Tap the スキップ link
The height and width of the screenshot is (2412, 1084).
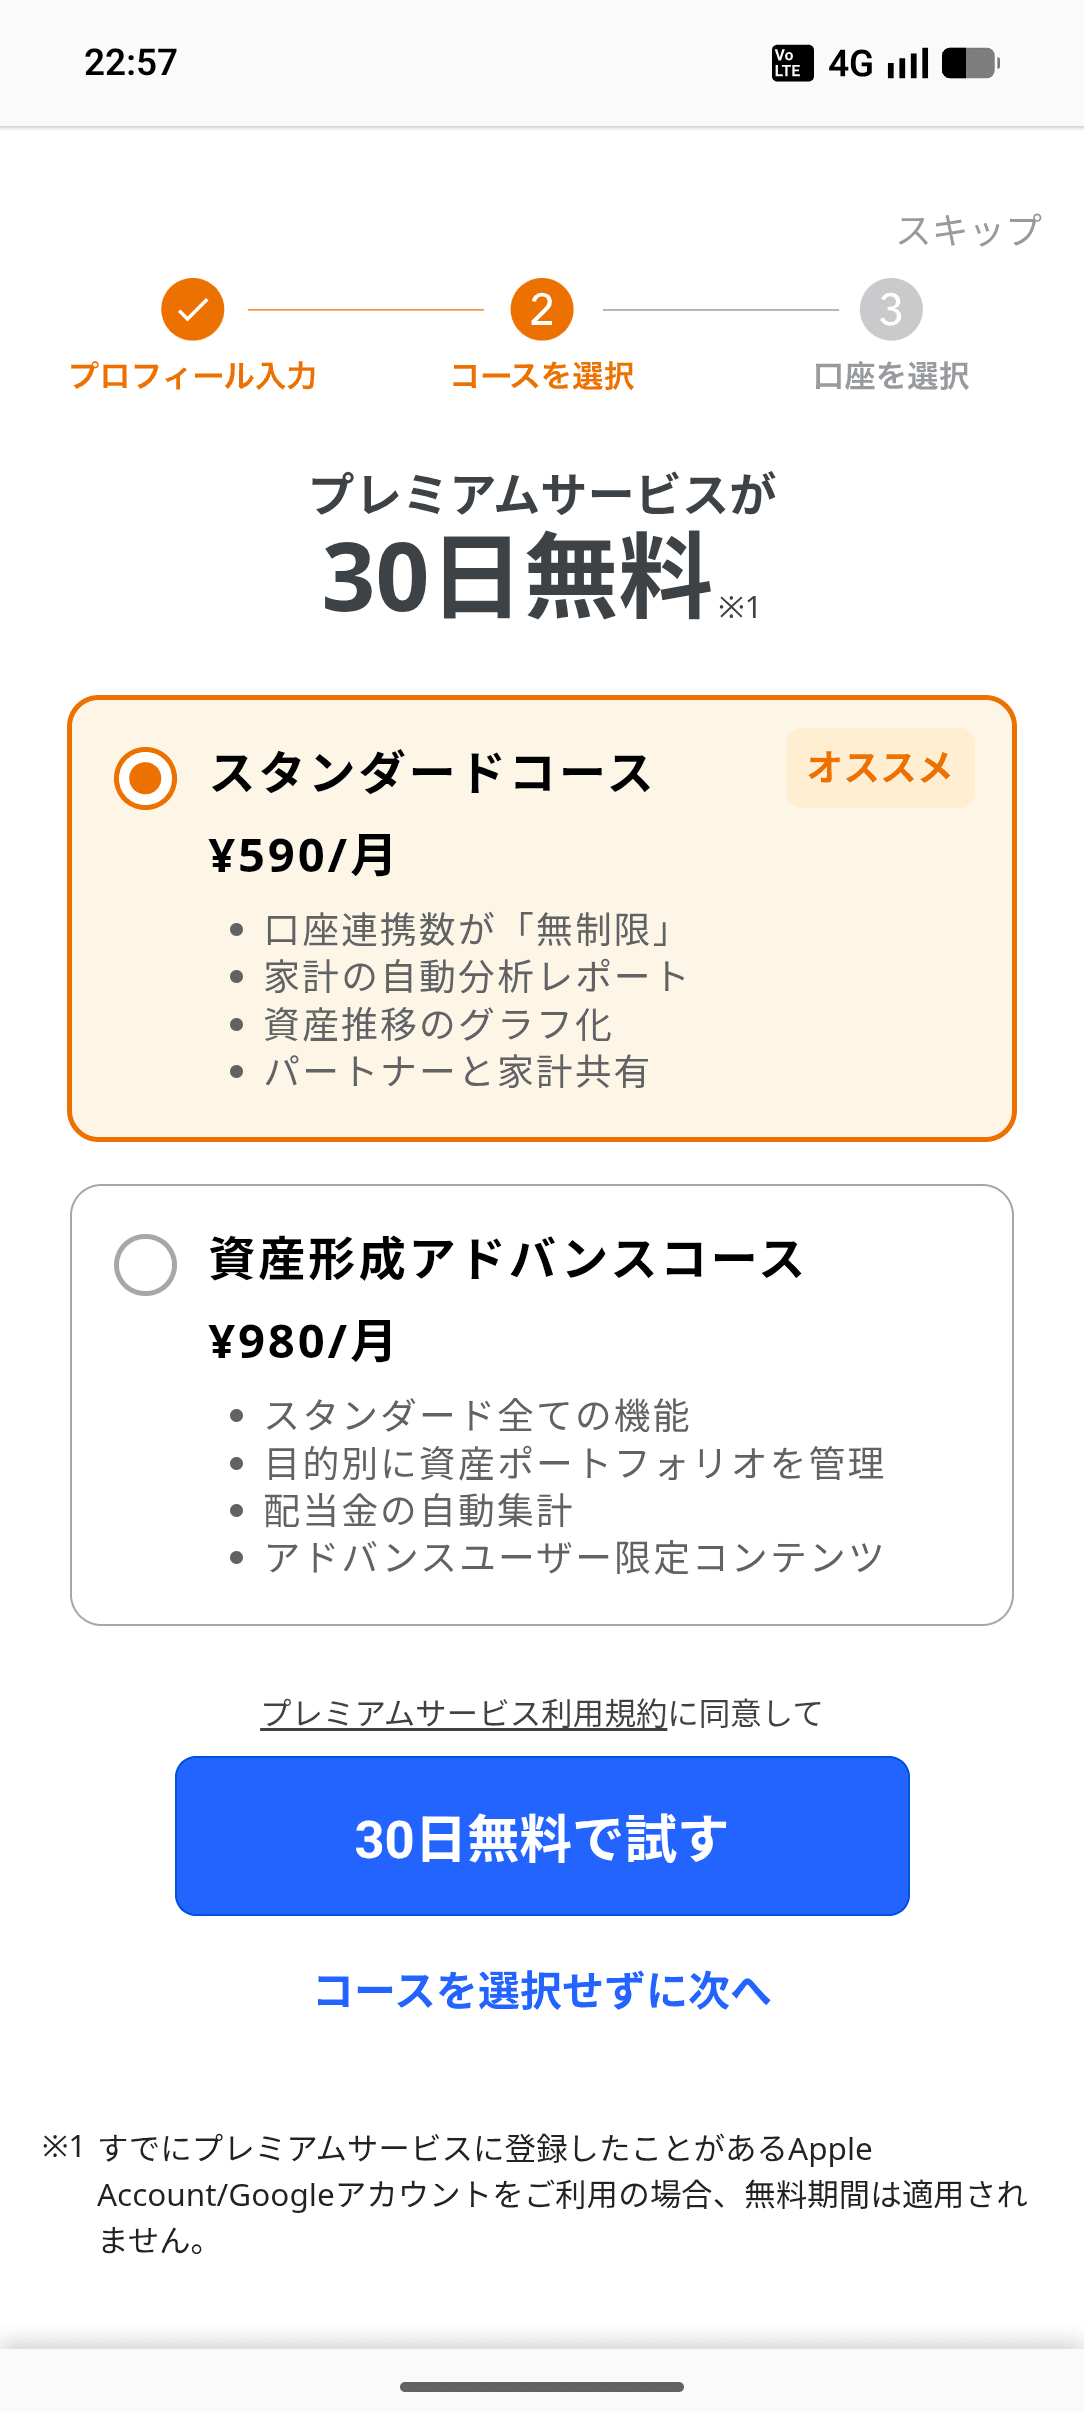pyautogui.click(x=968, y=230)
